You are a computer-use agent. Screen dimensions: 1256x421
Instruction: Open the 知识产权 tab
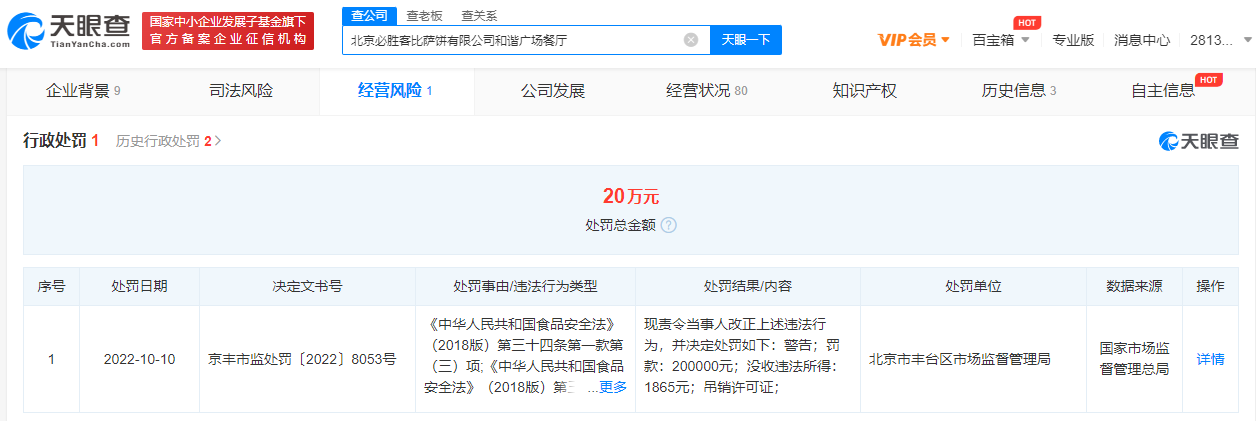tap(865, 91)
